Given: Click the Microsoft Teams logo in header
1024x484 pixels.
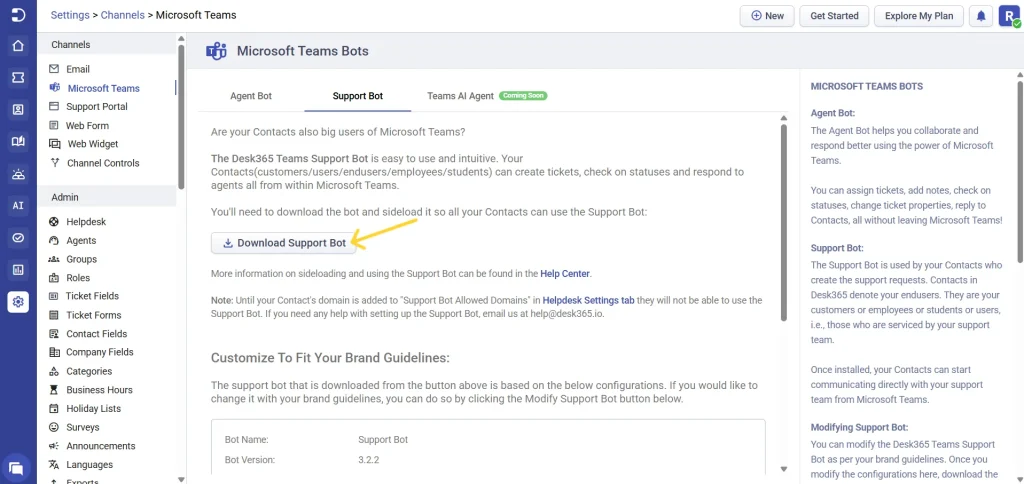Looking at the screenshot, I should [x=216, y=50].
